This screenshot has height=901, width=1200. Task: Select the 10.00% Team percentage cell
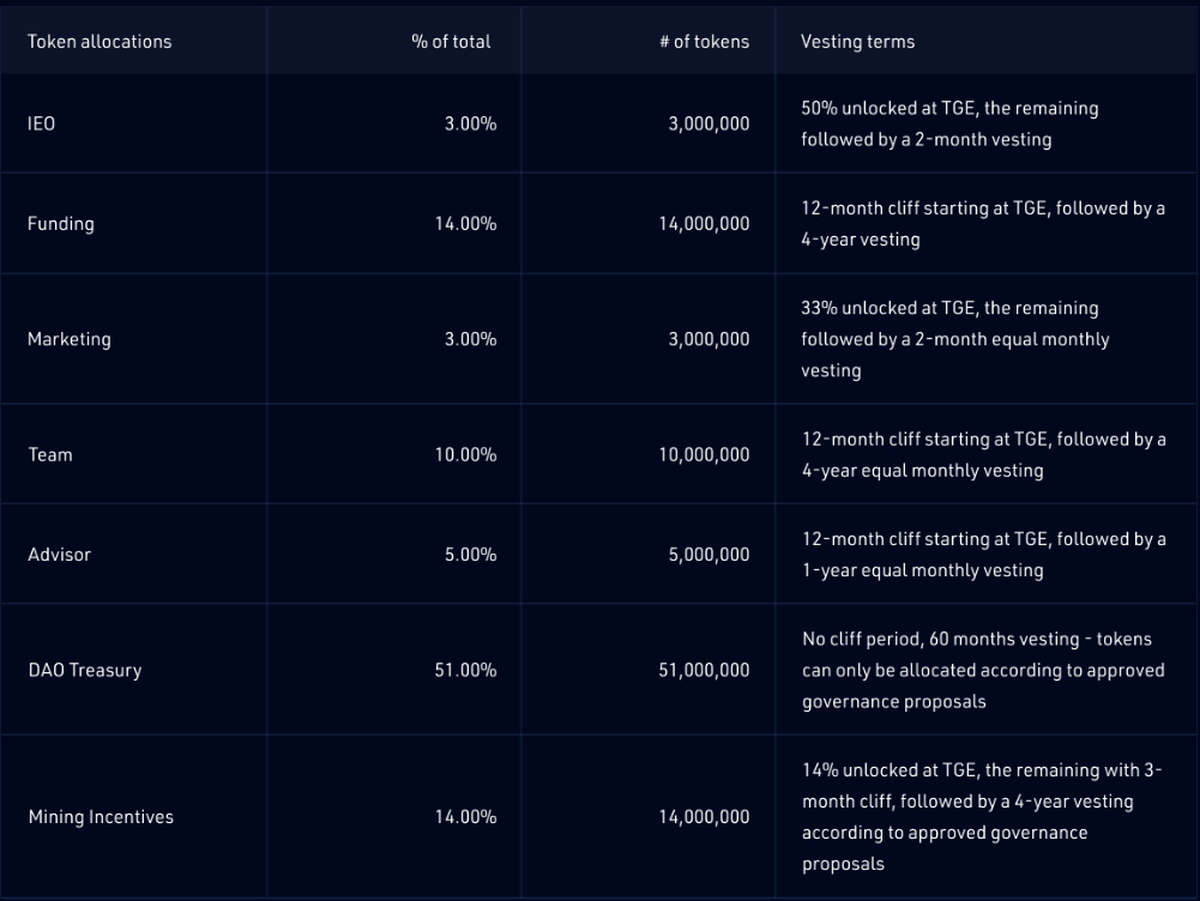coord(465,454)
